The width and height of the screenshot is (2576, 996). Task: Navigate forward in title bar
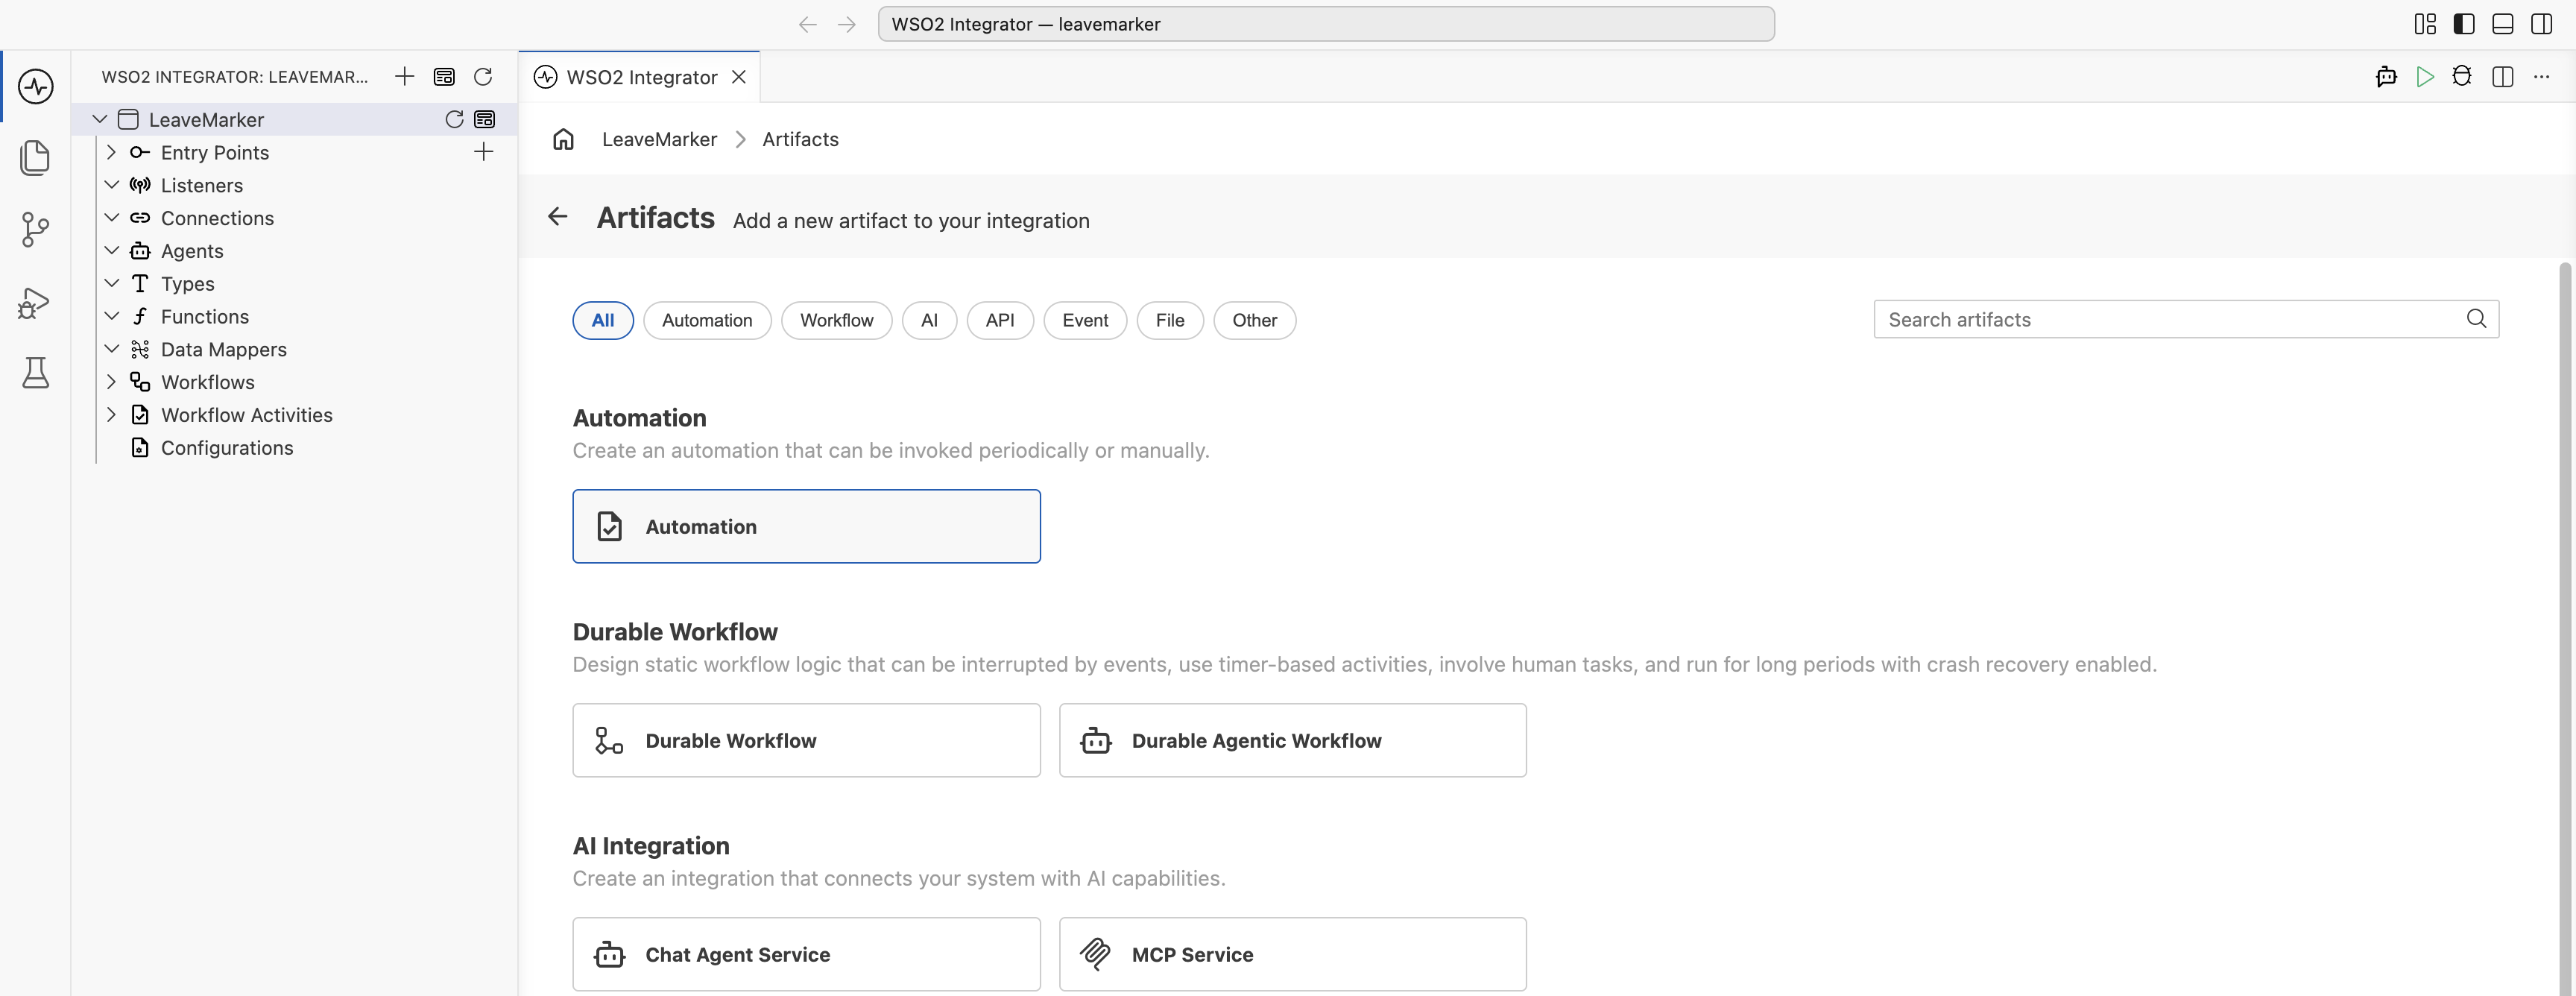pyautogui.click(x=847, y=24)
